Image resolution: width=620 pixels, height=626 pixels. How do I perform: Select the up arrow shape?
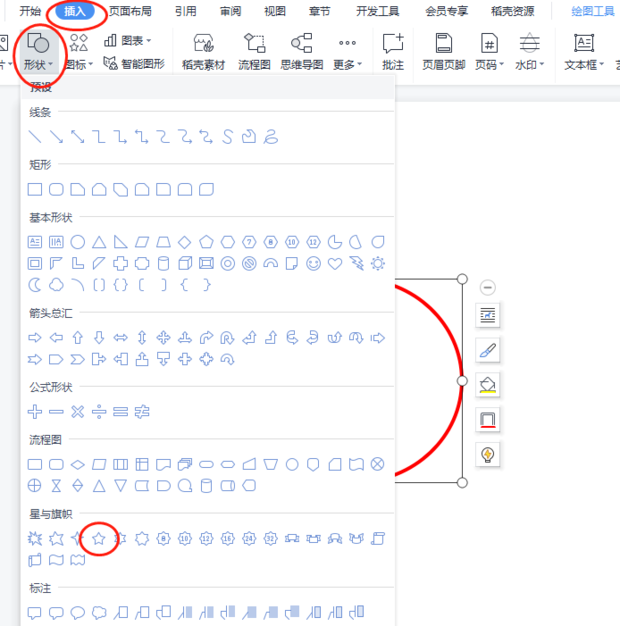[x=77, y=338]
